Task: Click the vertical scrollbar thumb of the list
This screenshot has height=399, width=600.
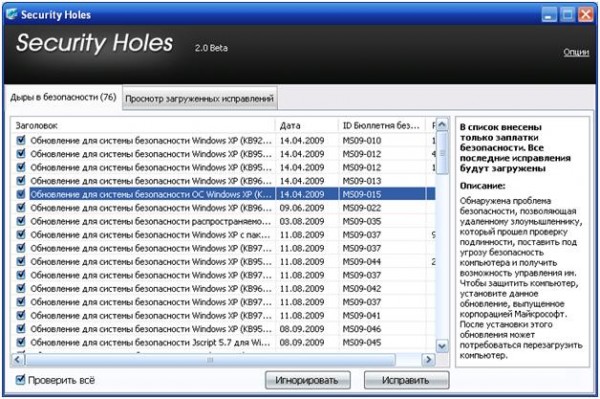Action: coord(442,153)
